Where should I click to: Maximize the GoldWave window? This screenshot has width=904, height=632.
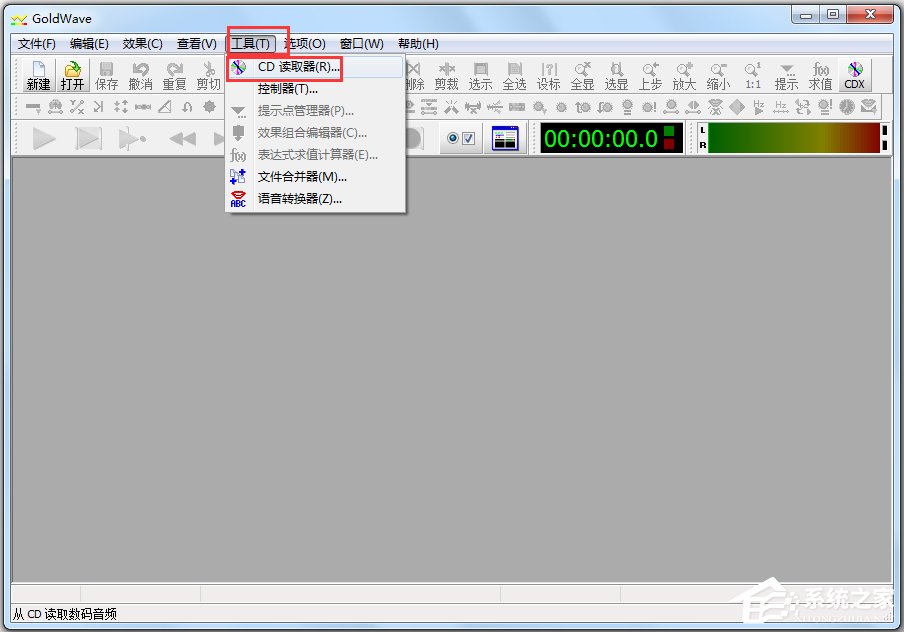tap(833, 14)
